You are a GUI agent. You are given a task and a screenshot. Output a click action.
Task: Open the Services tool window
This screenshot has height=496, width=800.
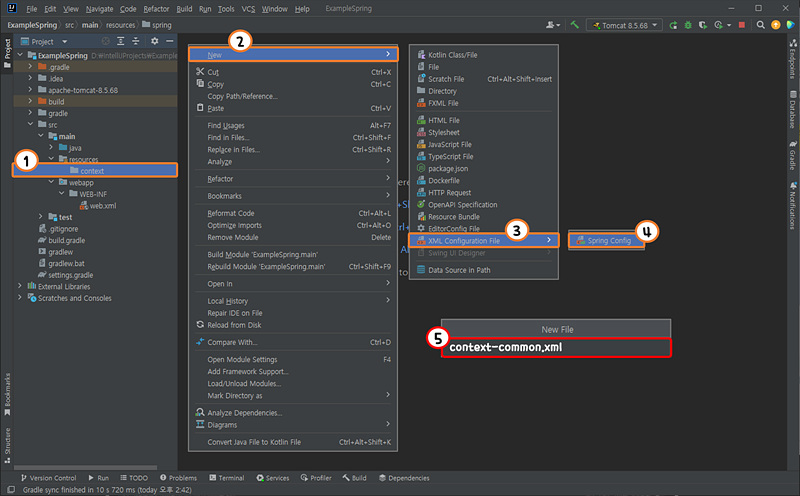pos(272,478)
